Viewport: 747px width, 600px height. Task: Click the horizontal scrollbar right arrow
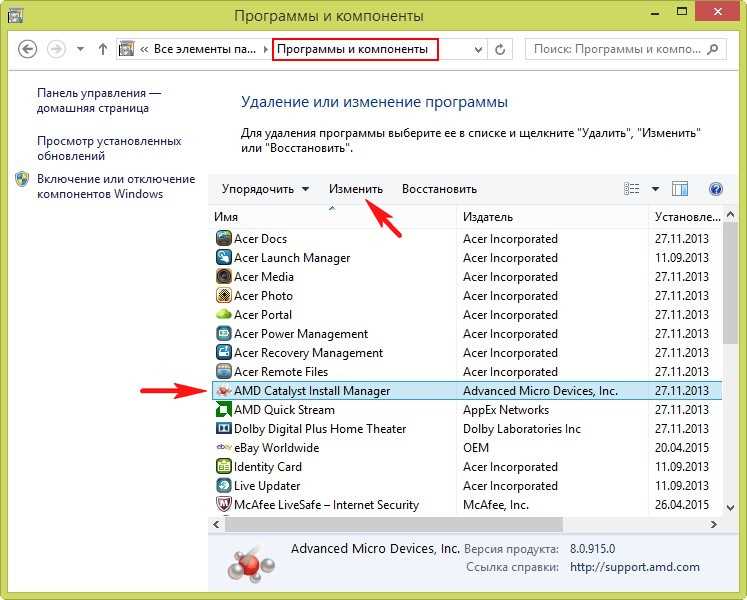pyautogui.click(x=714, y=524)
